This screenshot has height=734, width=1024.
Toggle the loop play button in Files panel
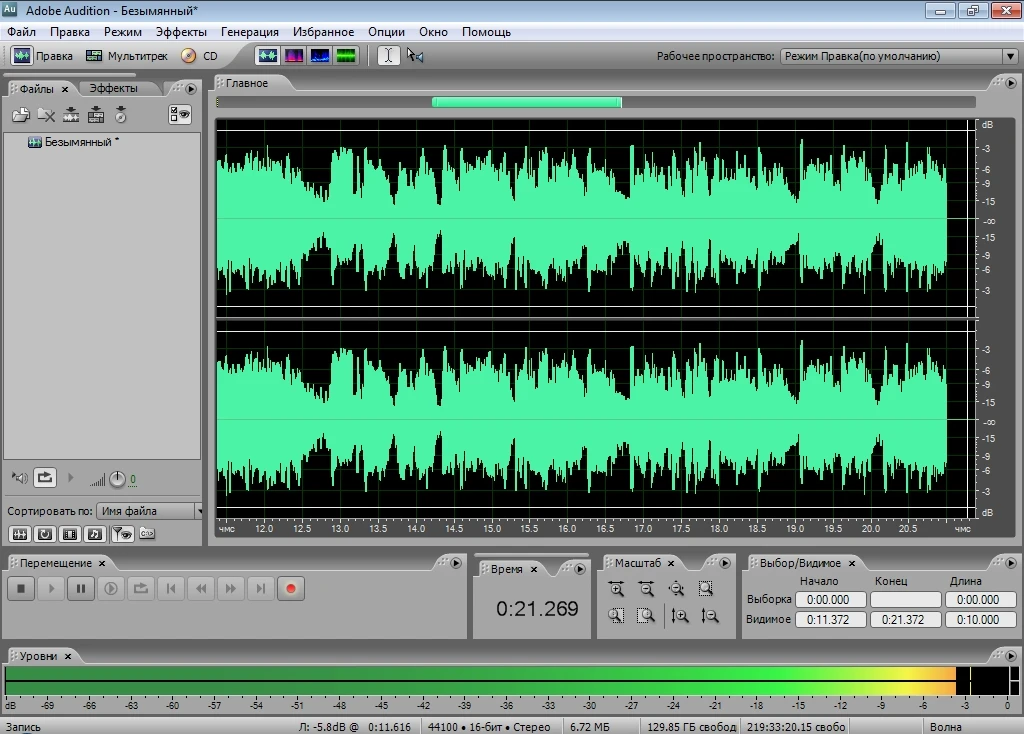coord(45,478)
